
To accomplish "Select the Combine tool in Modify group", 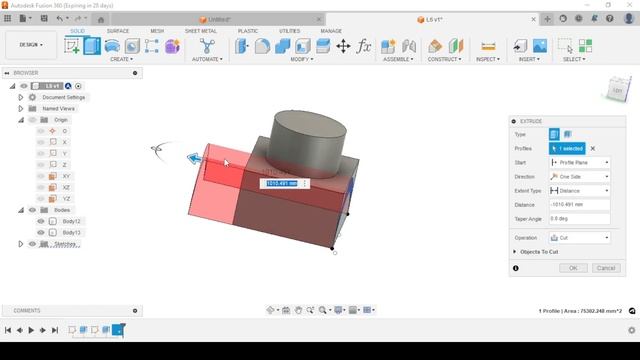I will tap(282, 46).
